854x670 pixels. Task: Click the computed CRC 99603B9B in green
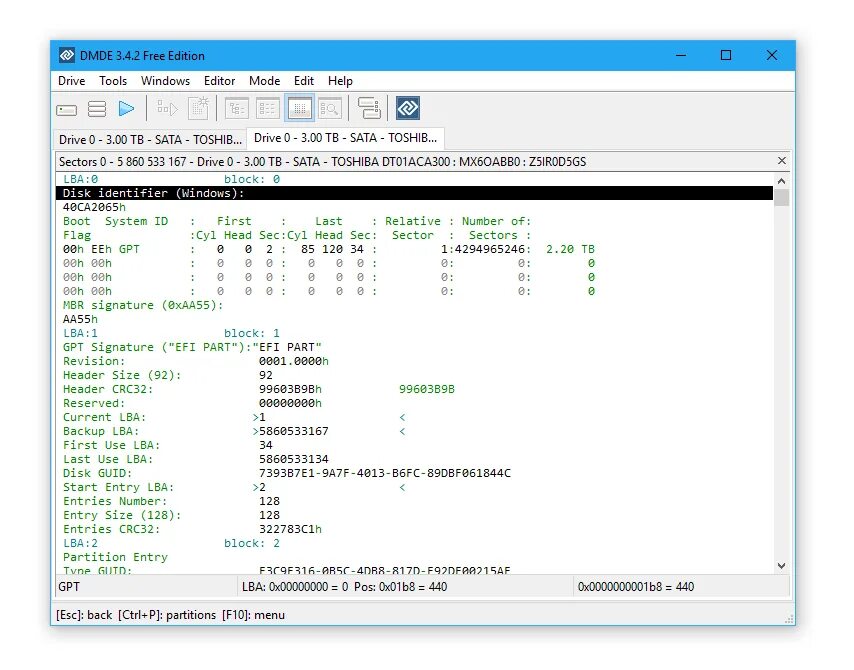426,389
